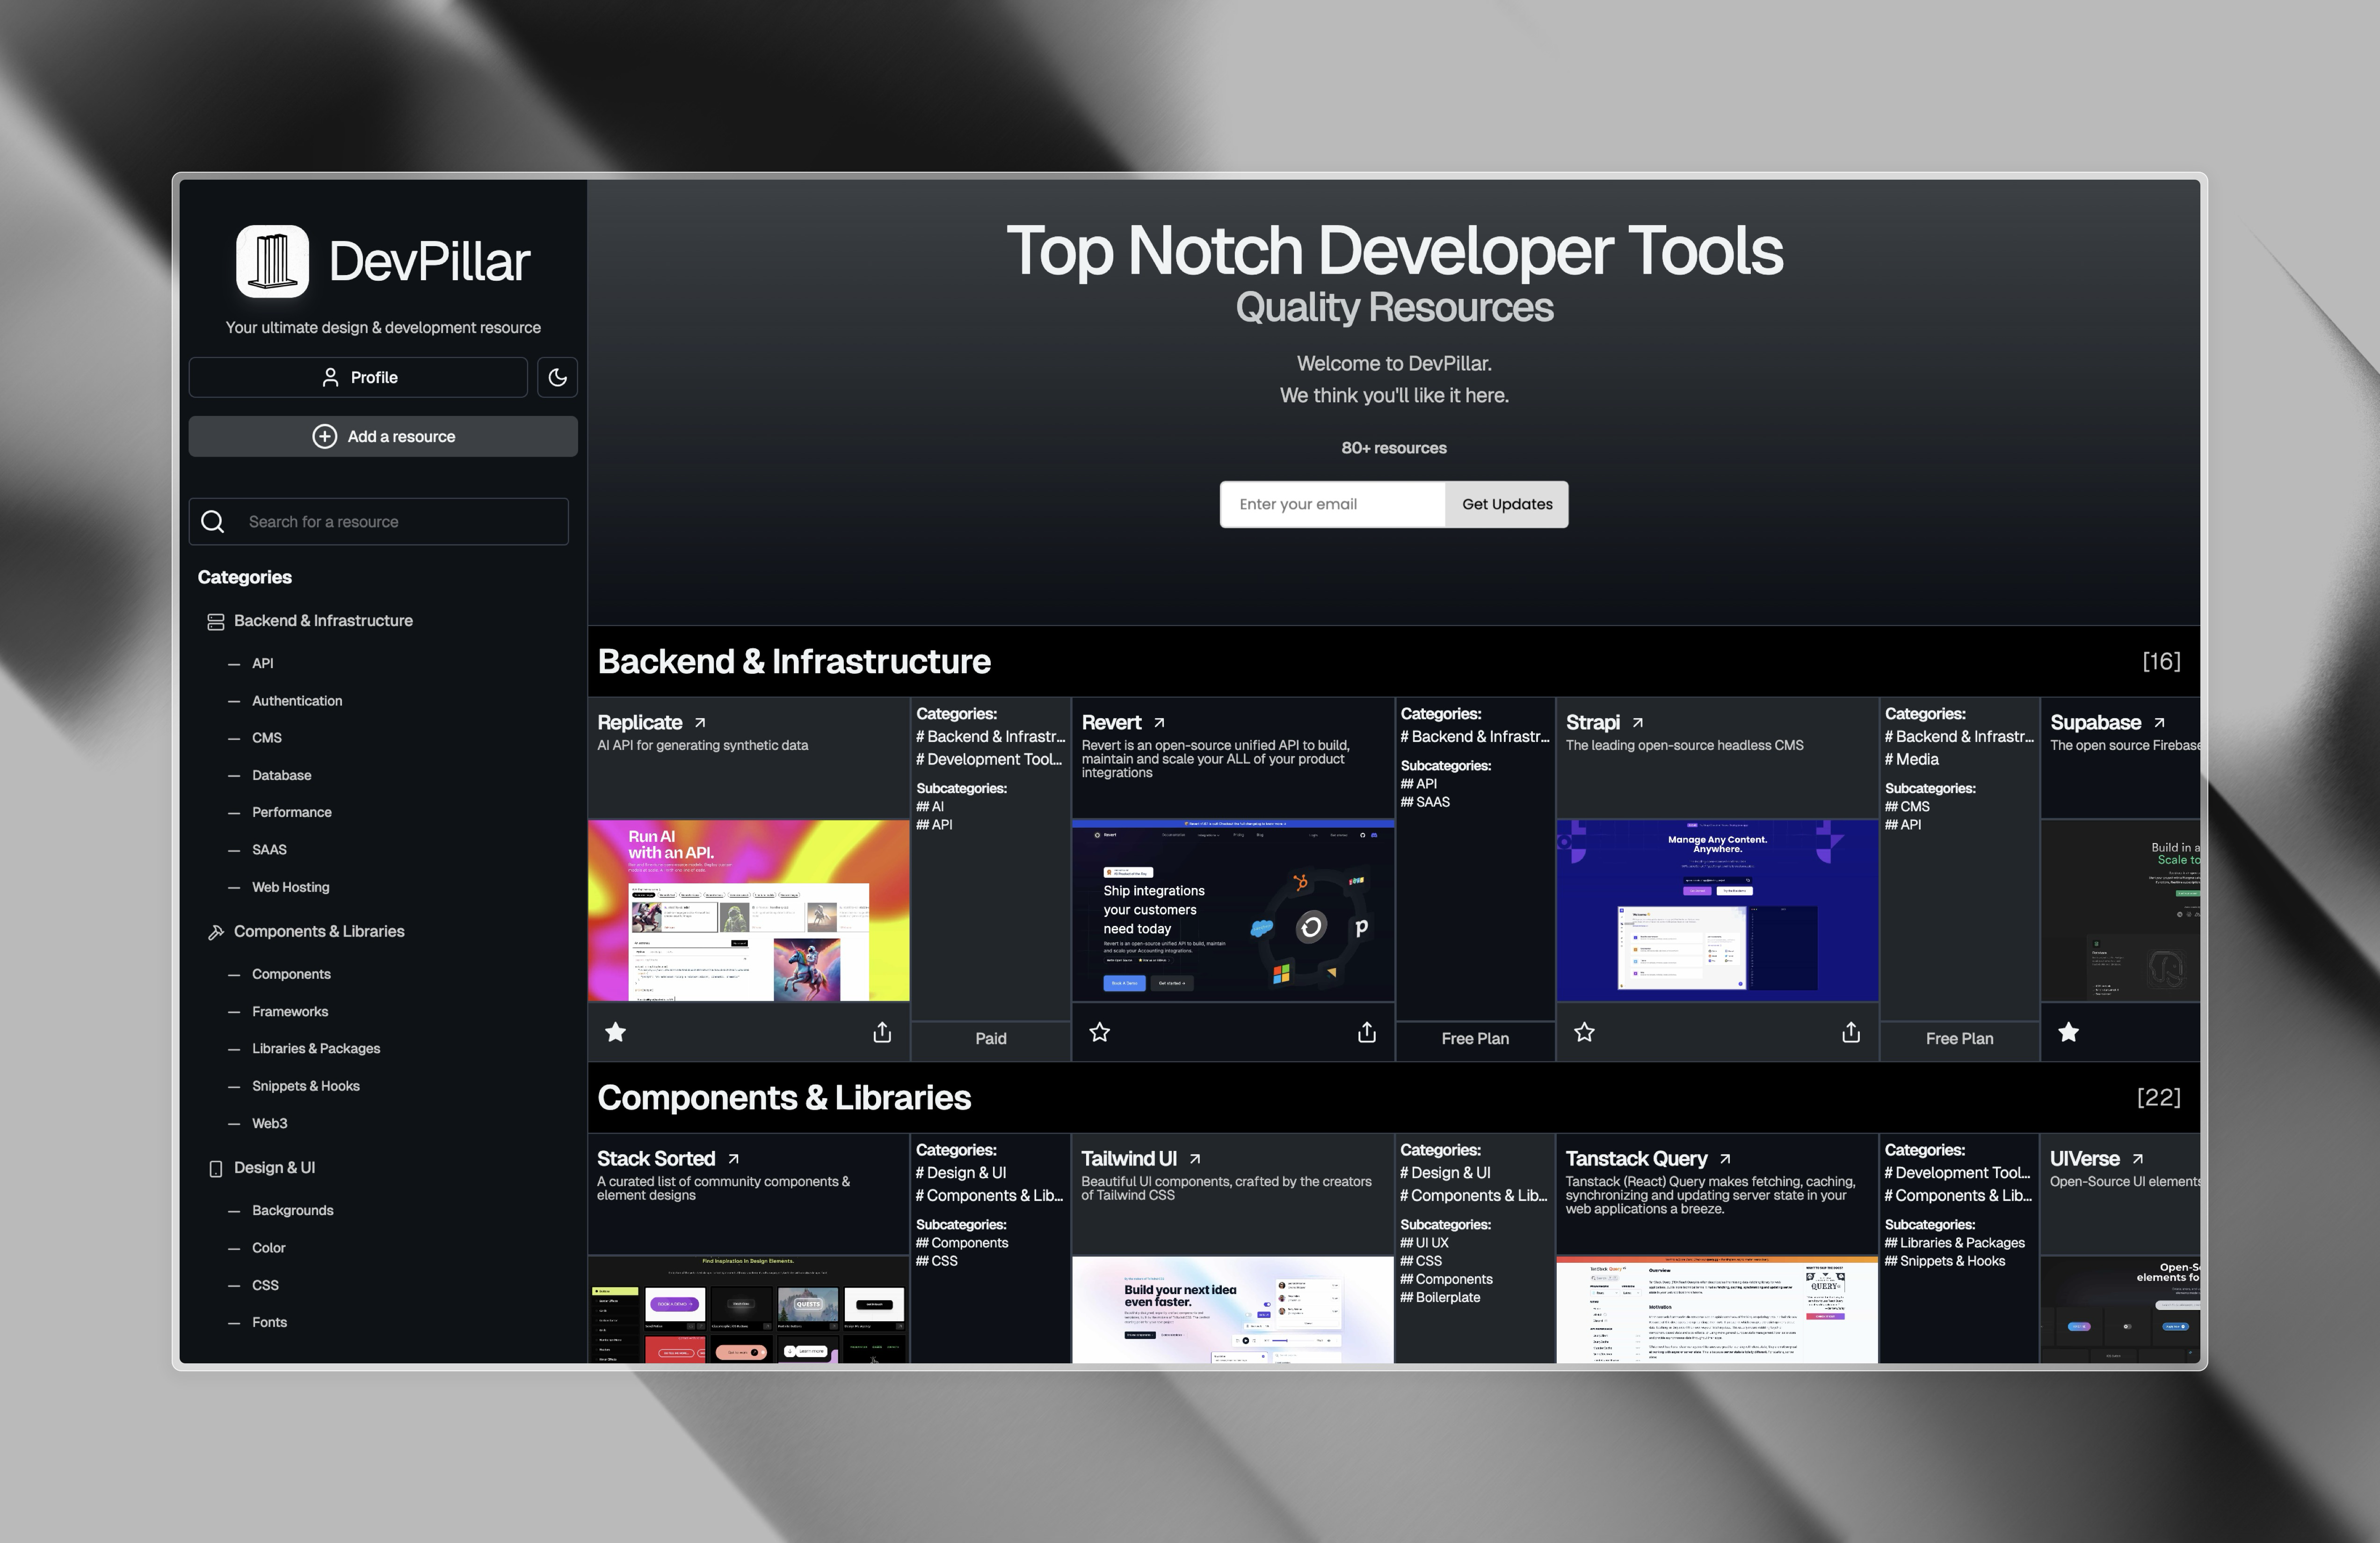Click the external arrow icon beside UIVerse
Viewport: 2380px width, 1543px height.
pyautogui.click(x=2137, y=1158)
